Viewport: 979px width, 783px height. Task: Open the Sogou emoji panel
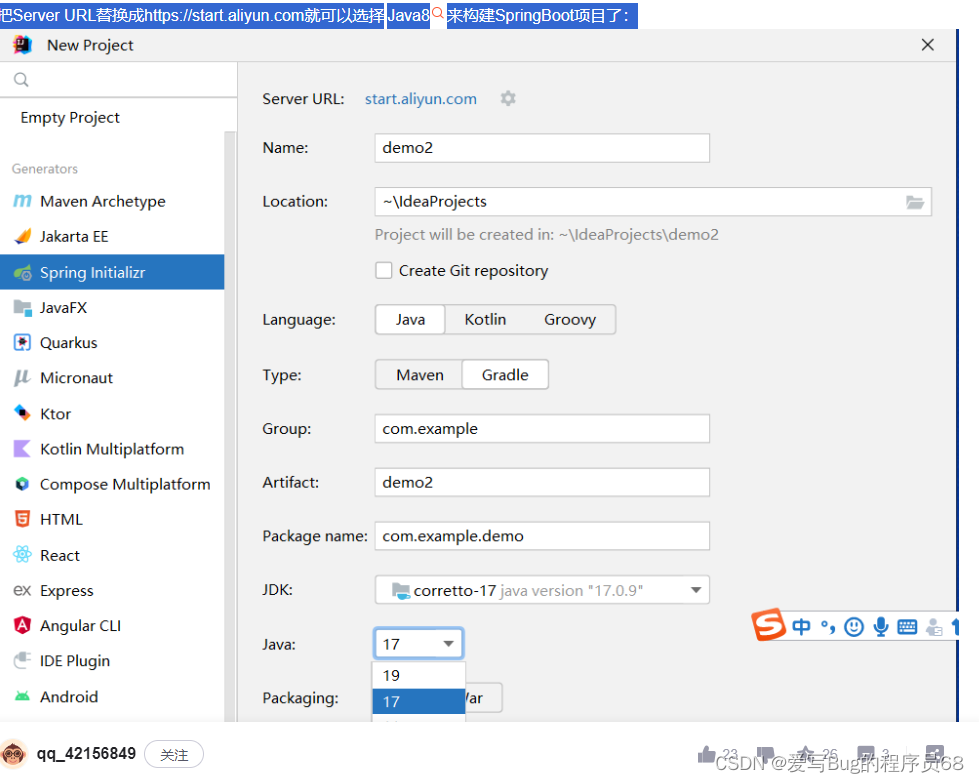pyautogui.click(x=853, y=626)
